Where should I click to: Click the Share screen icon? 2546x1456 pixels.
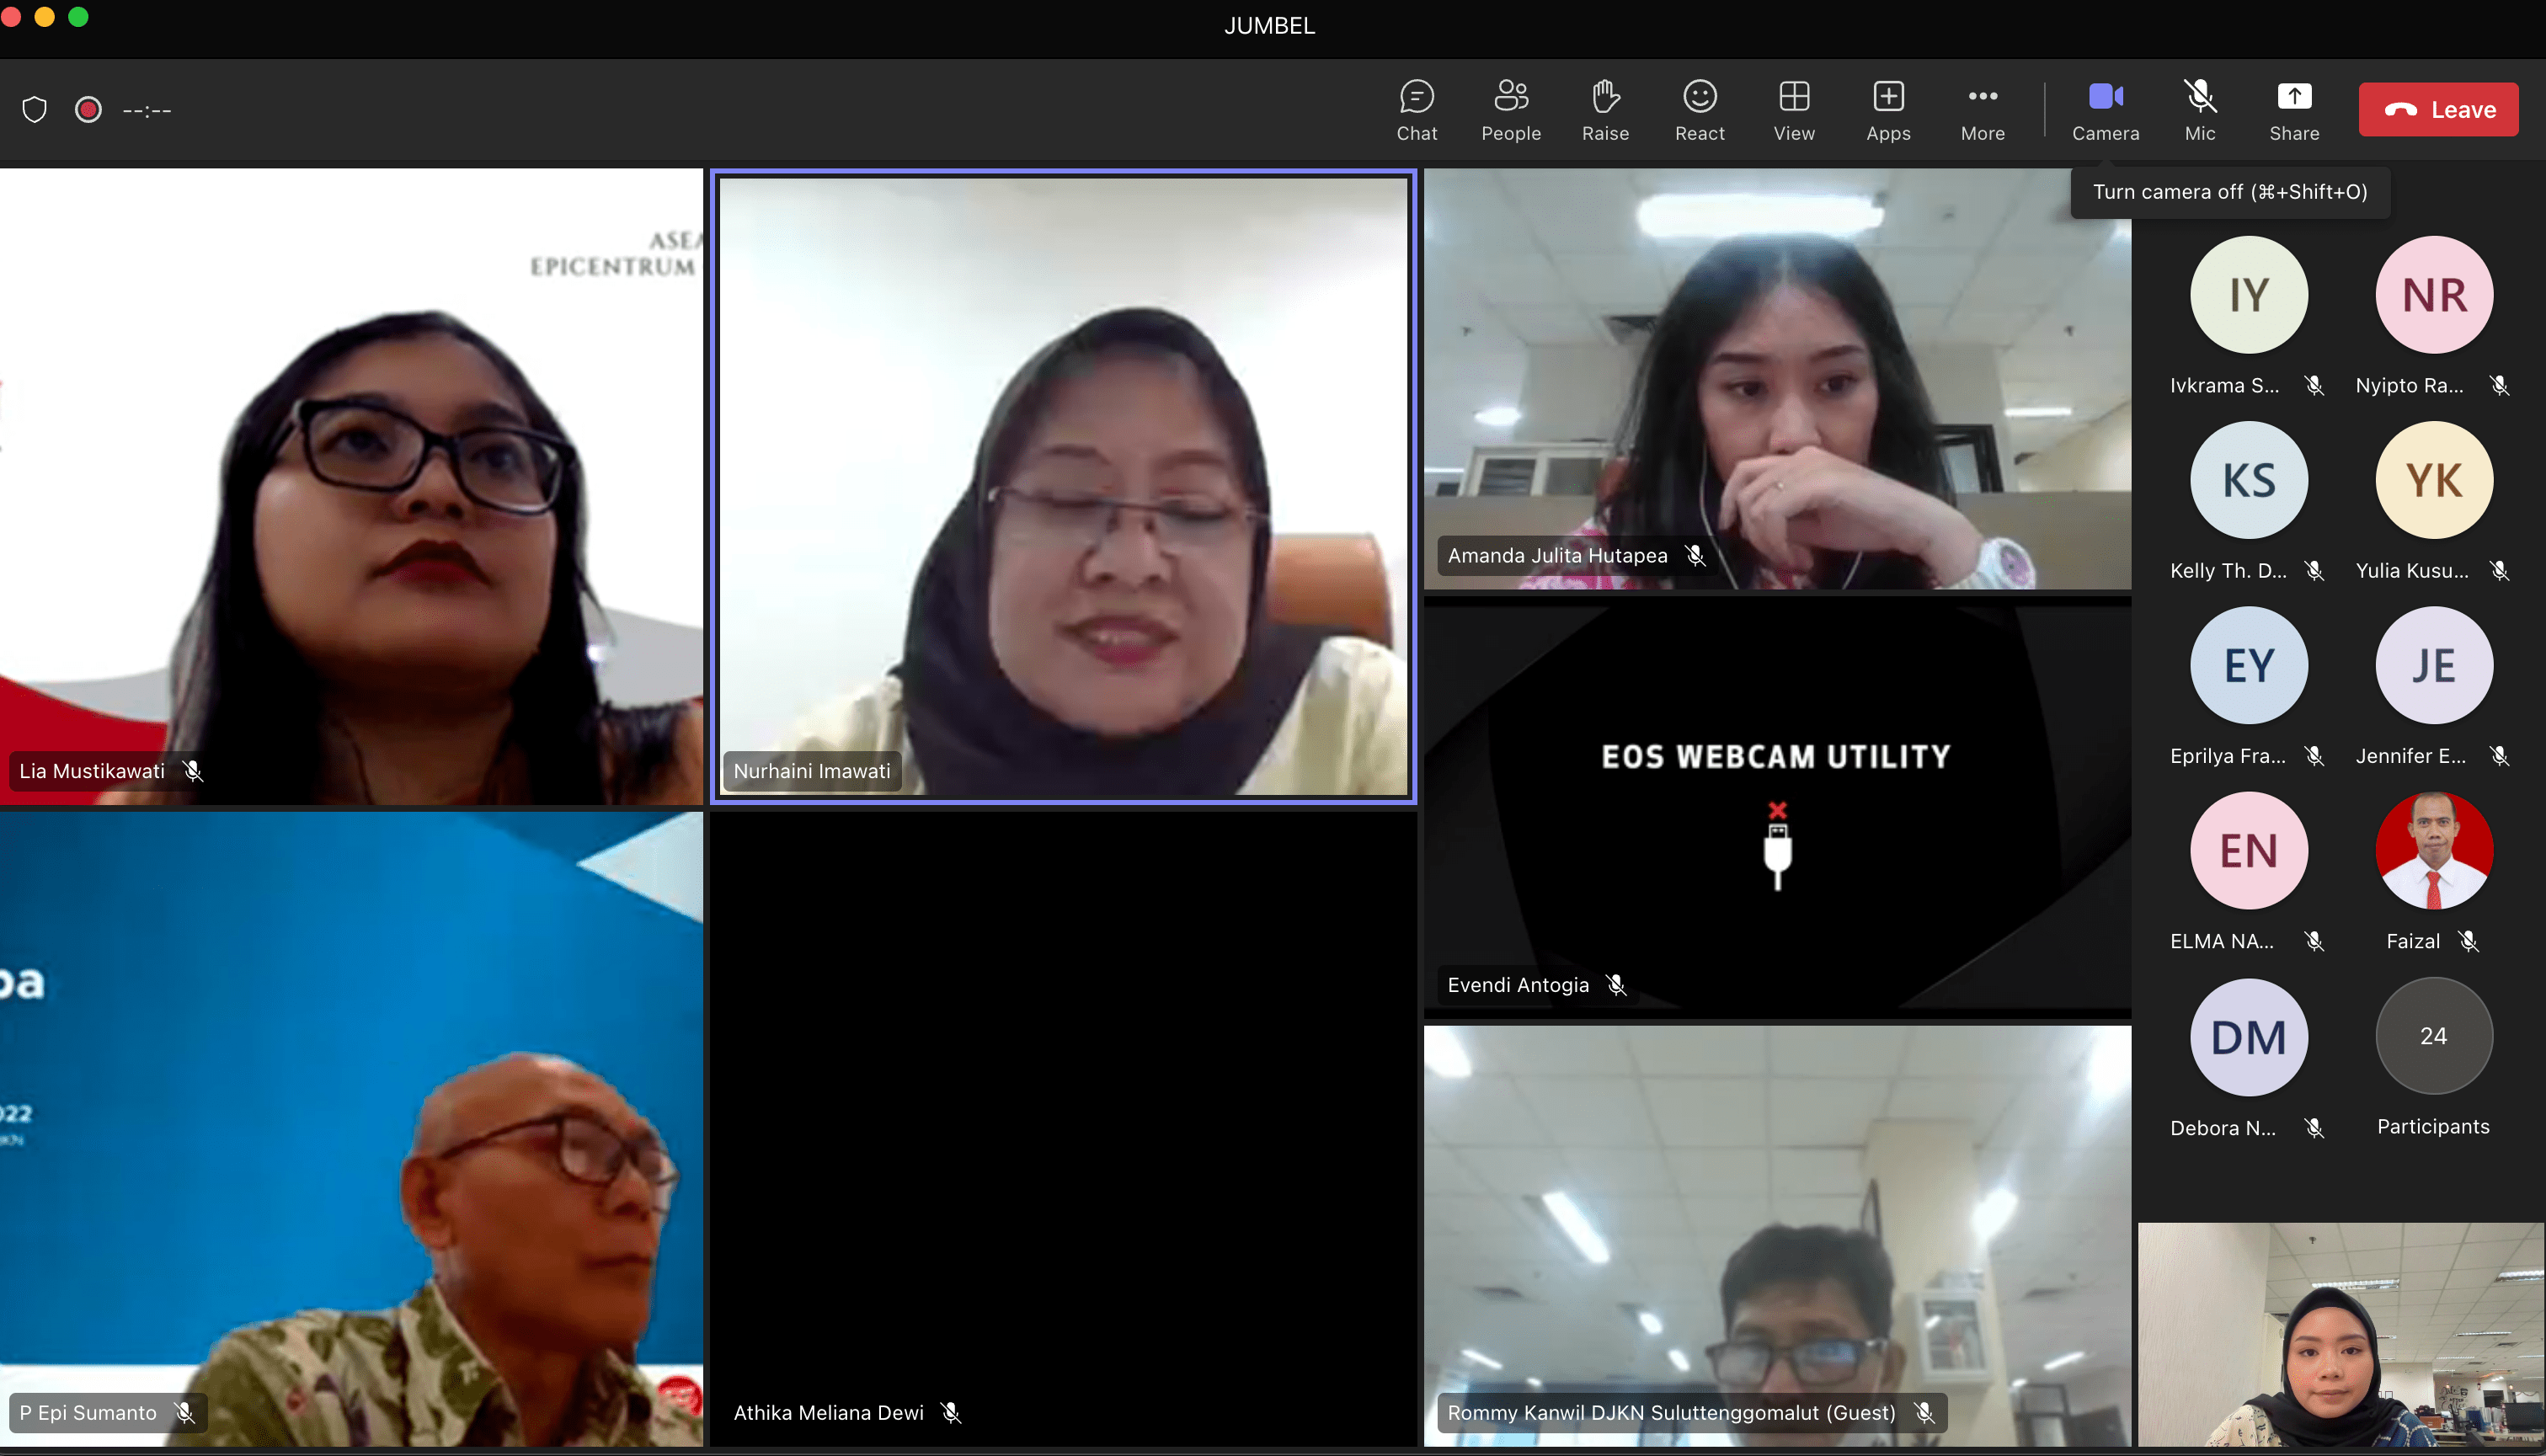[x=2293, y=109]
